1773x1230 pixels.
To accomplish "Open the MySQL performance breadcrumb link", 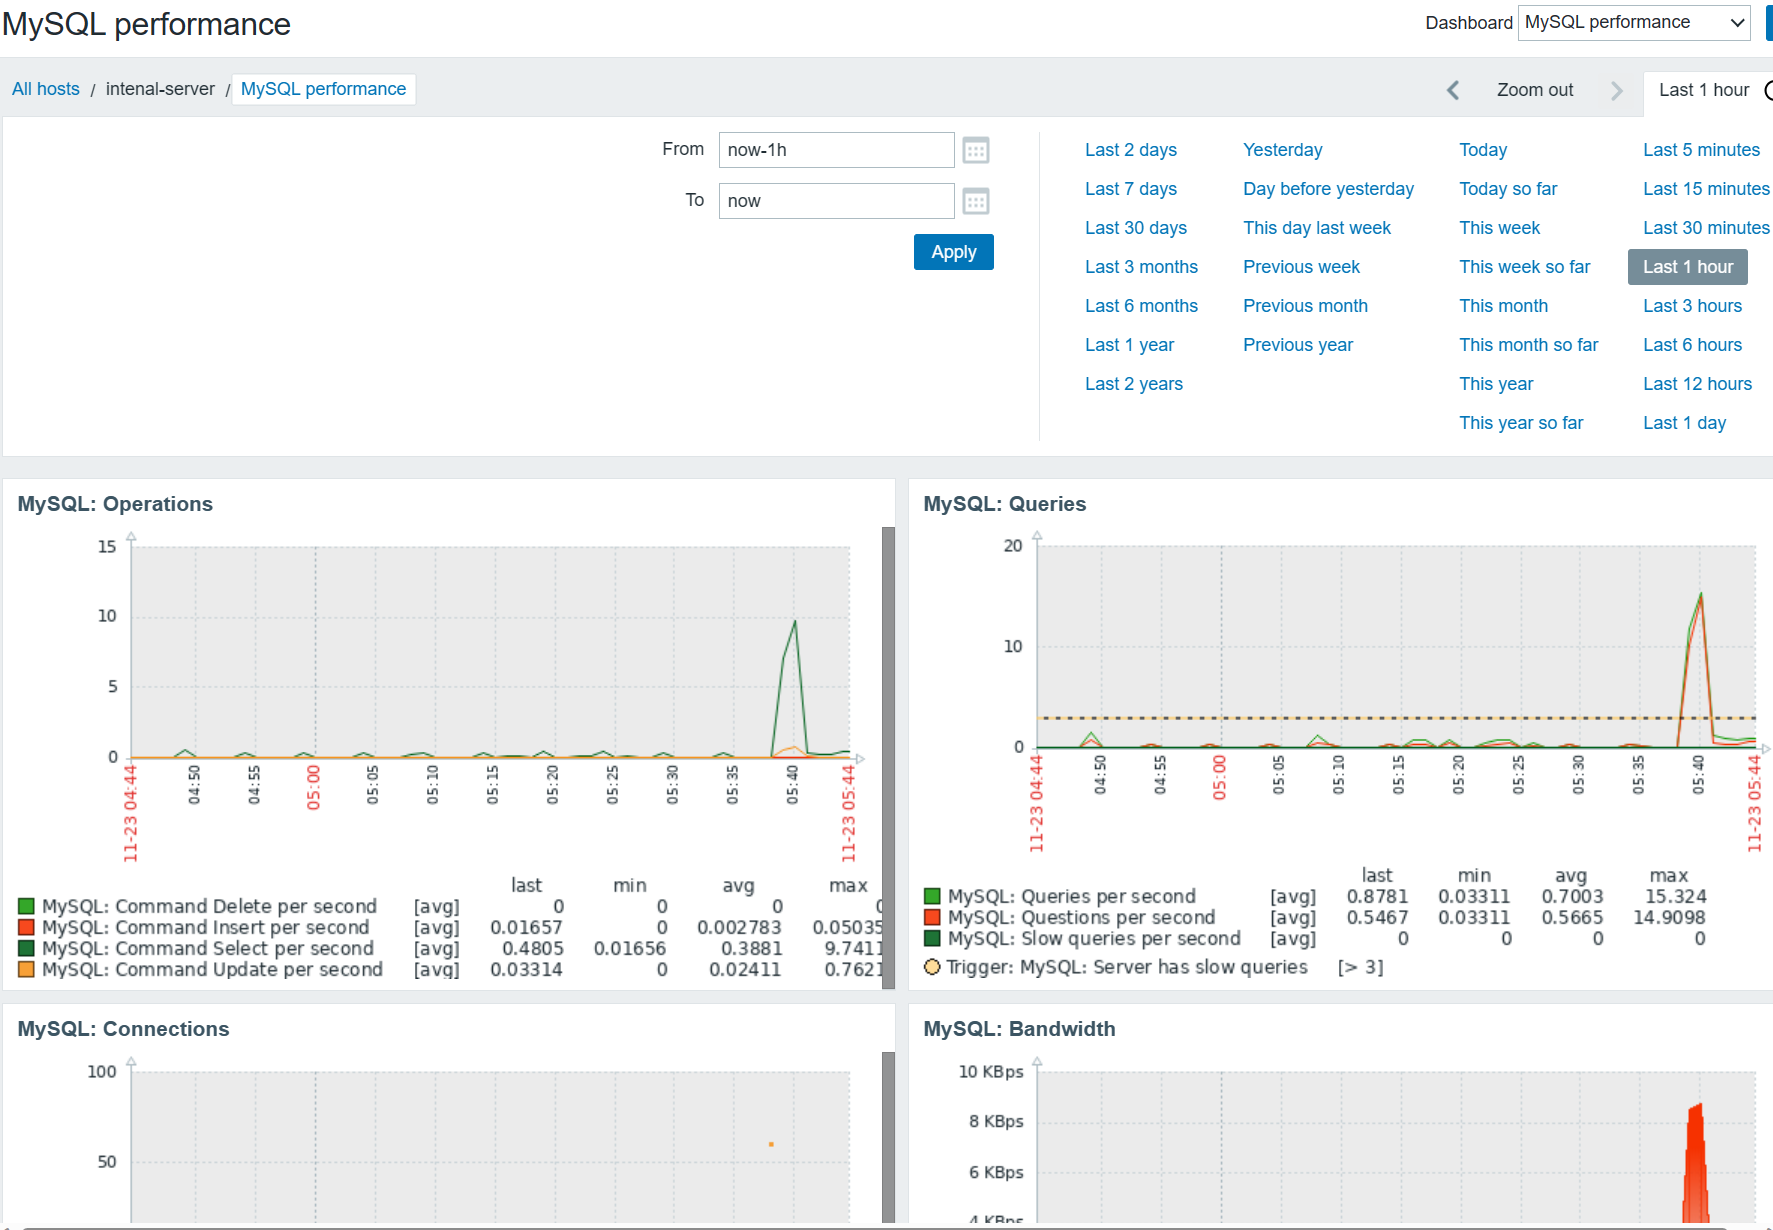I will (x=323, y=89).
